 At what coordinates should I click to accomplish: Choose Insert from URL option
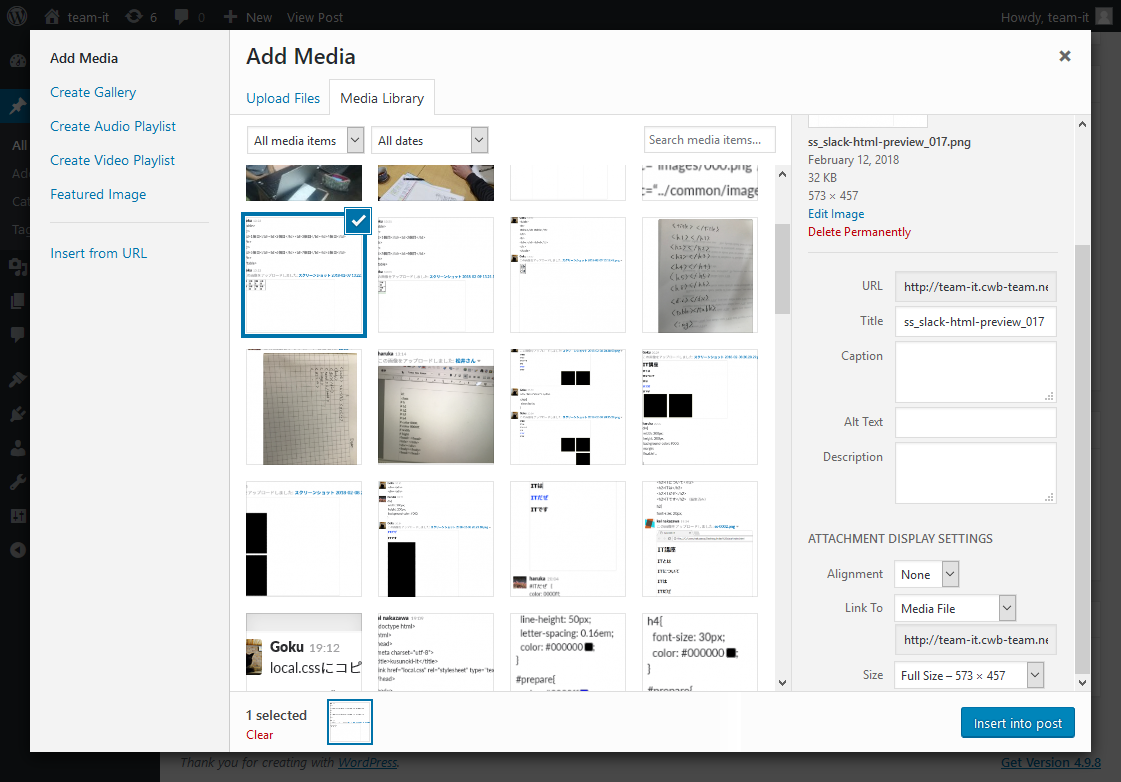click(98, 253)
